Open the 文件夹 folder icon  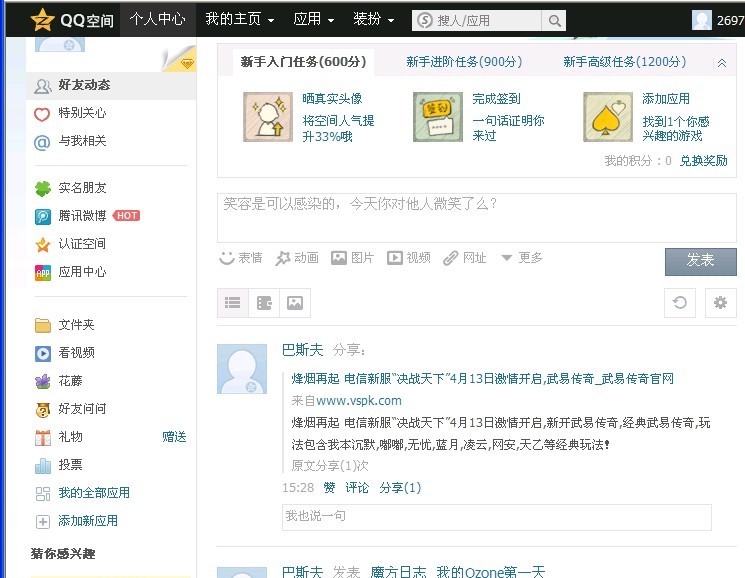tap(43, 325)
